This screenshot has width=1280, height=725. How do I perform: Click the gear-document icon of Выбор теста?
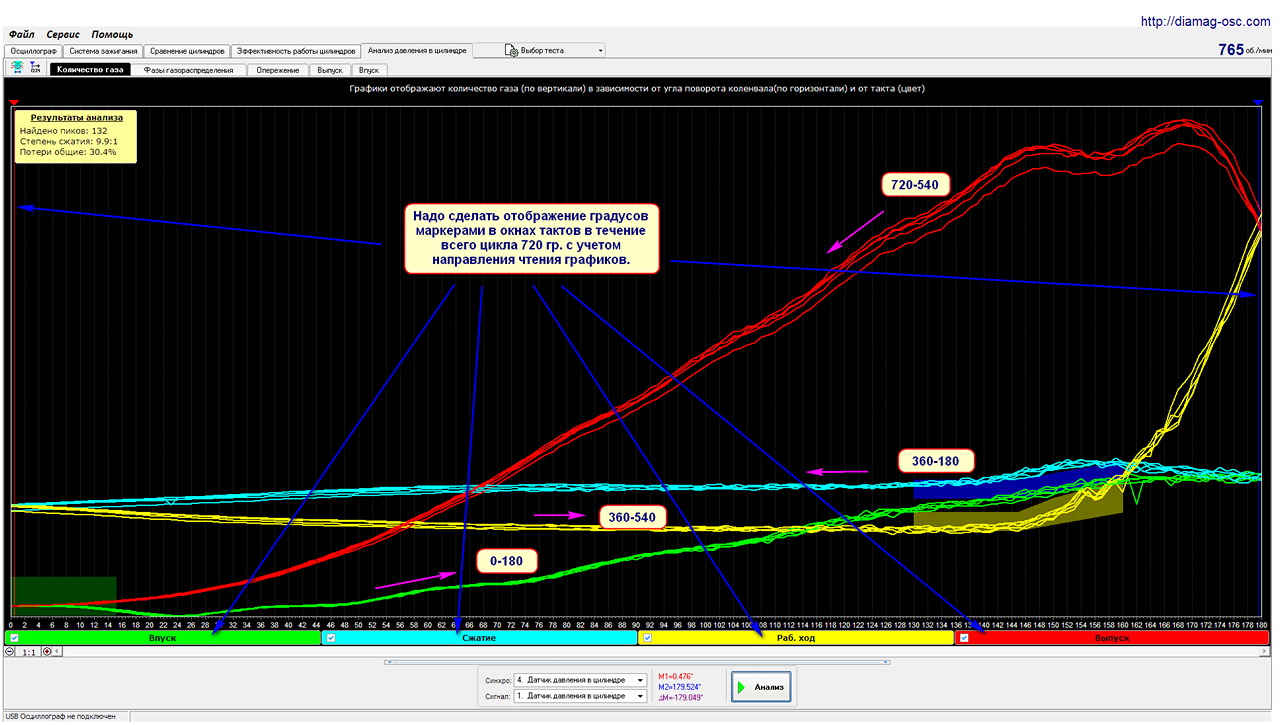coord(511,50)
